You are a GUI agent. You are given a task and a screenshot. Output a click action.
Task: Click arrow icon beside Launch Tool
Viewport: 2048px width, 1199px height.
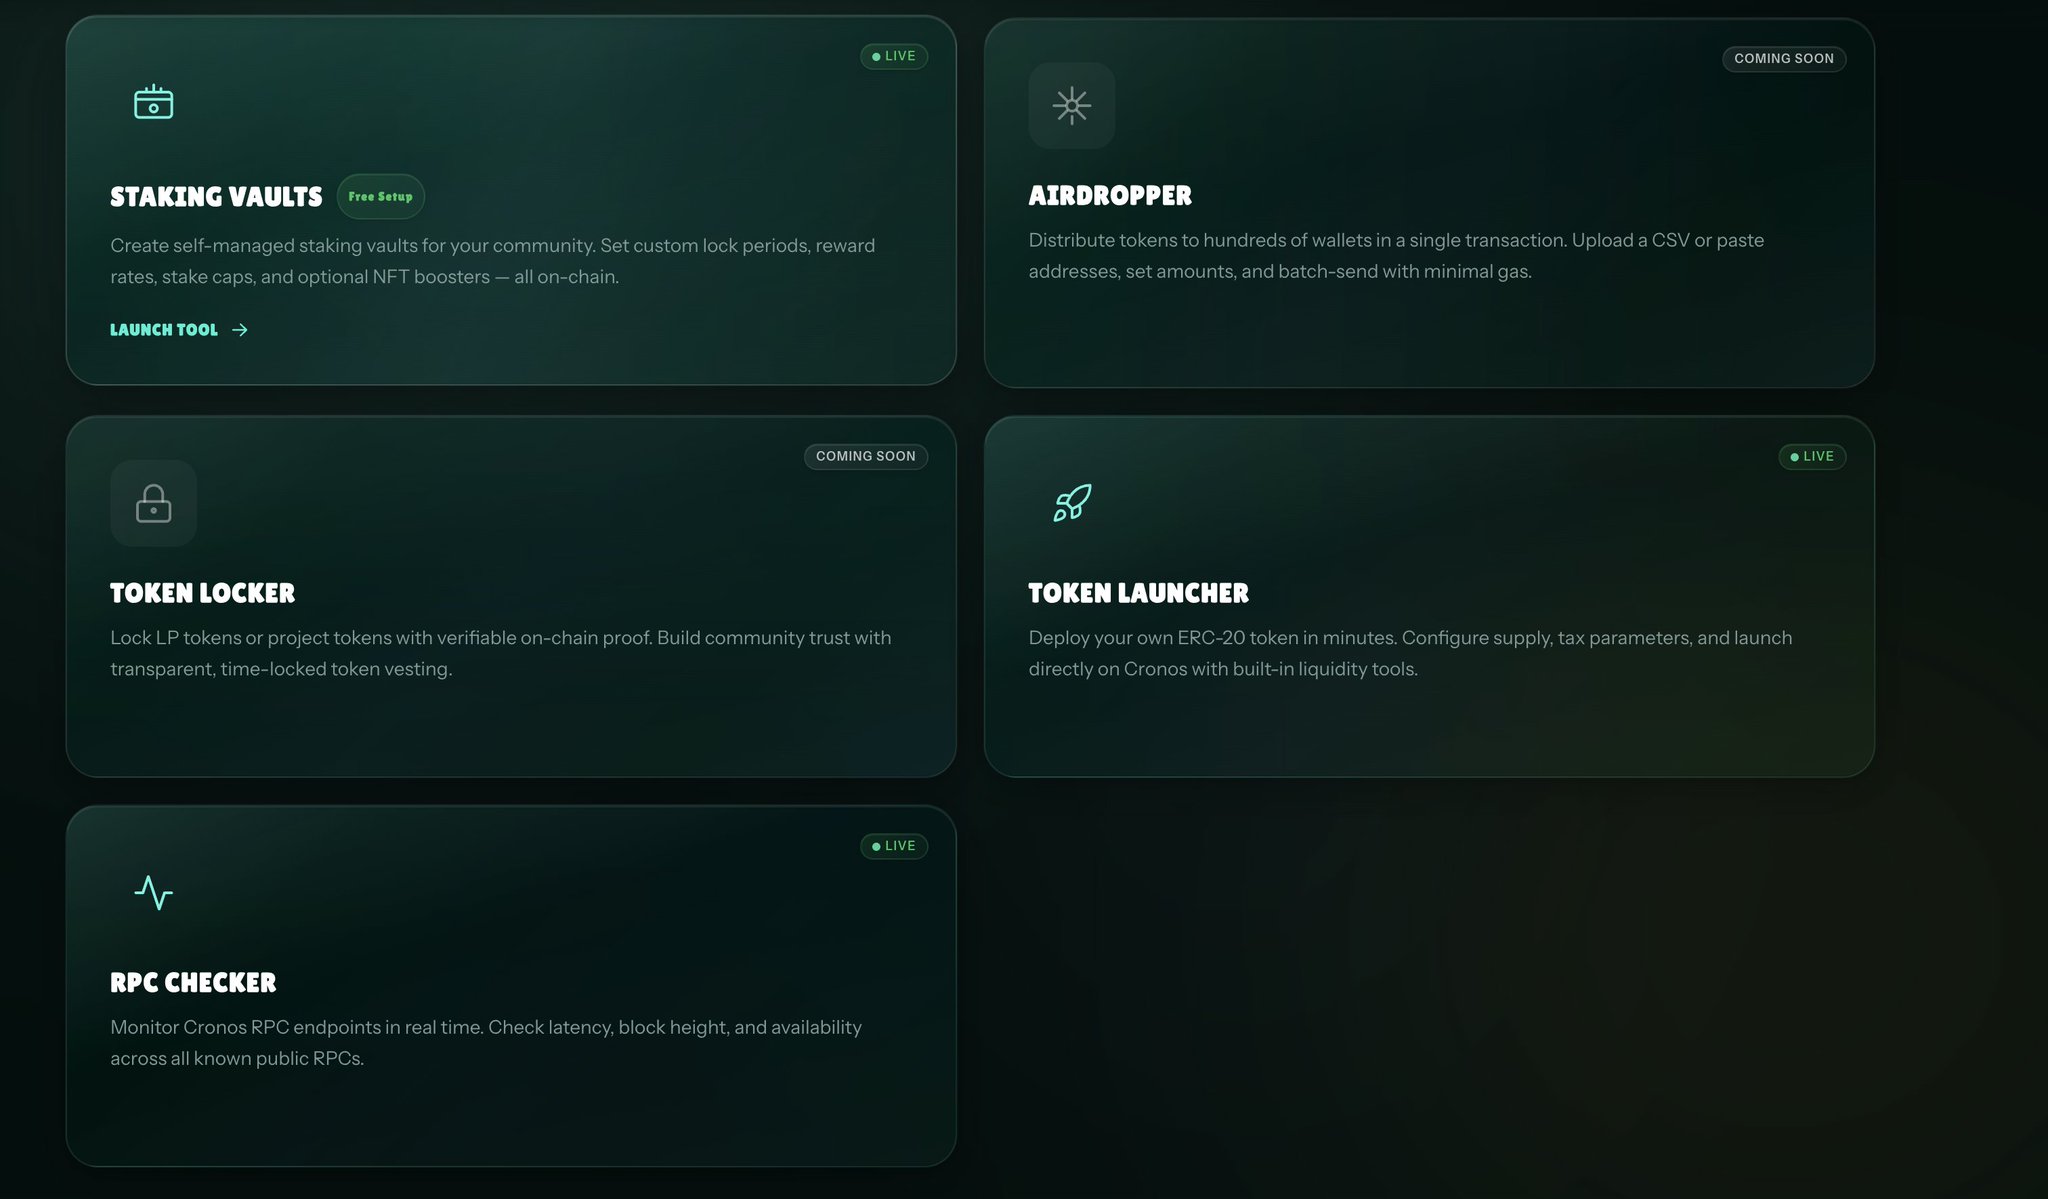(240, 330)
